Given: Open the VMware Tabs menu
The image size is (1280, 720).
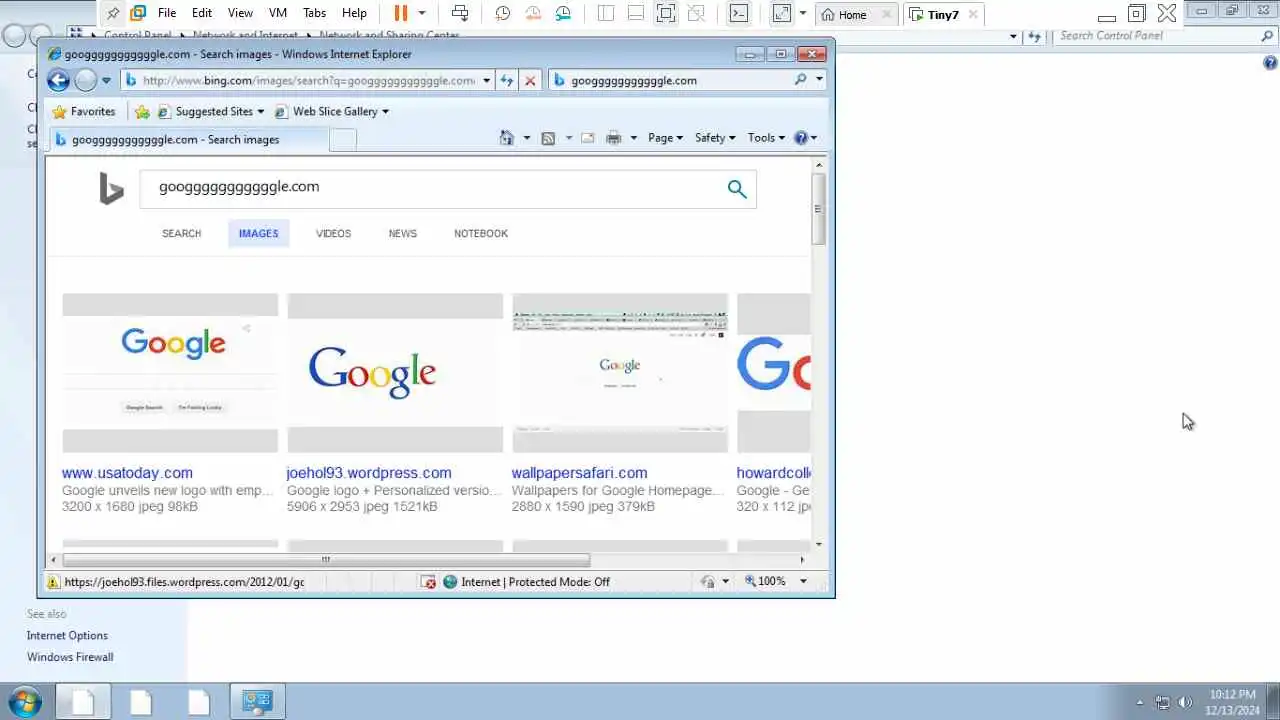Looking at the screenshot, I should pyautogui.click(x=314, y=13).
